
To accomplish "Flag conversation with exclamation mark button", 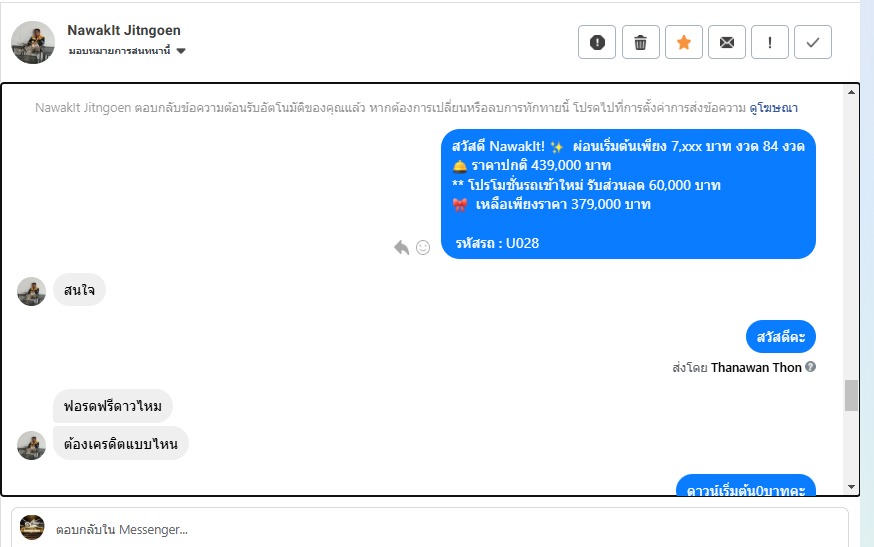I will (x=770, y=42).
